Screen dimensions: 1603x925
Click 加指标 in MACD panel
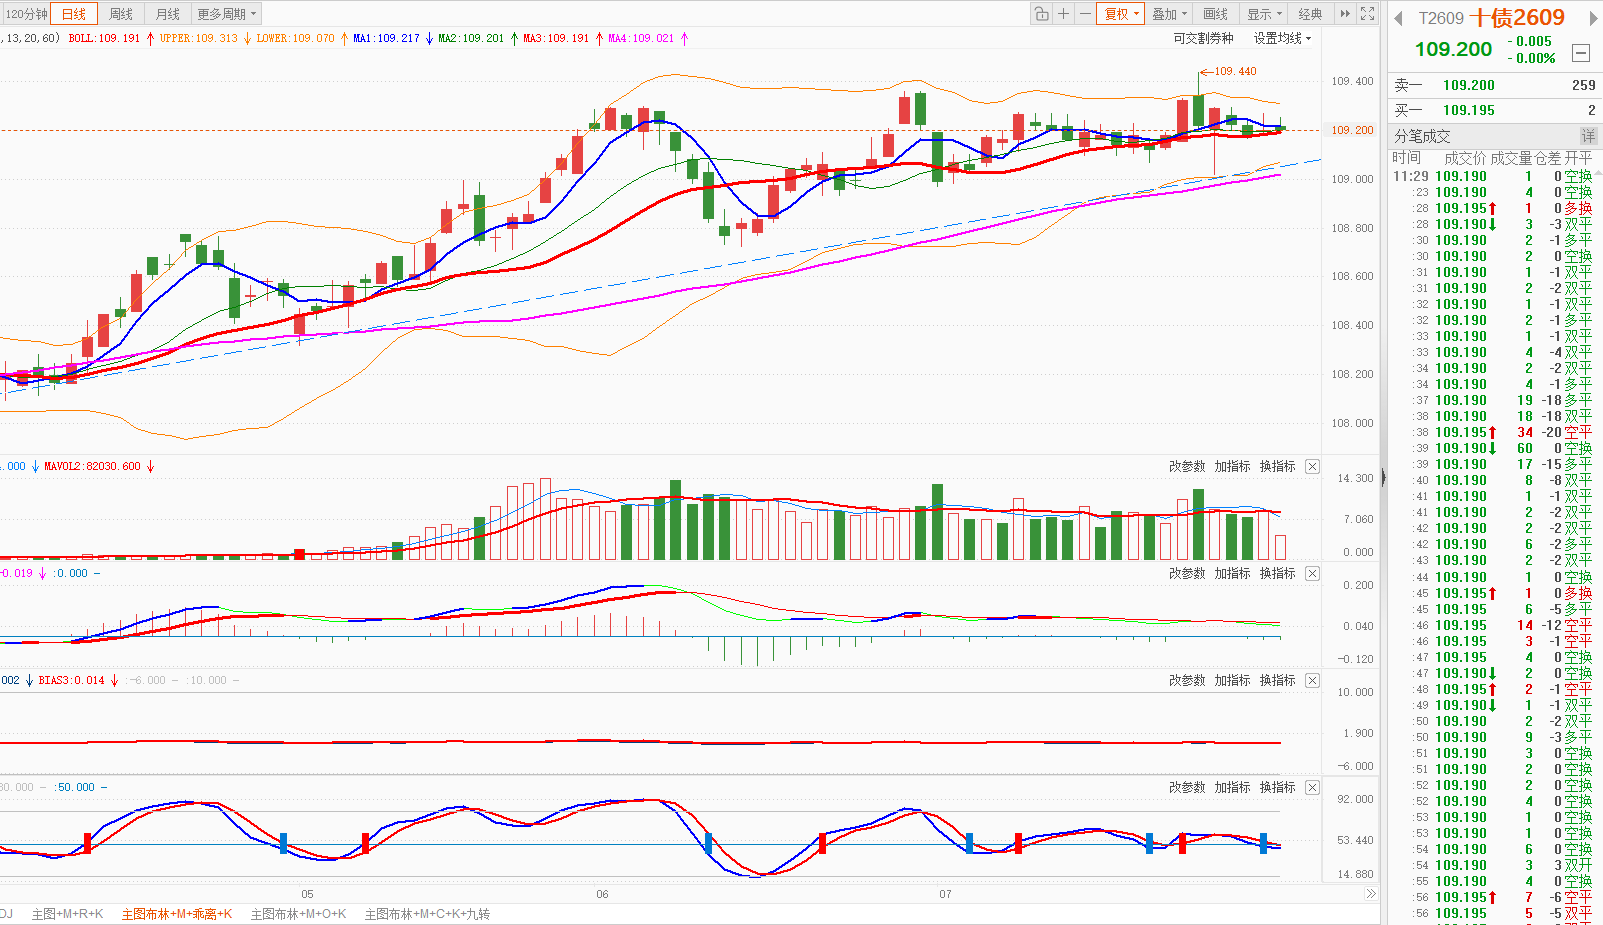pyautogui.click(x=1232, y=573)
